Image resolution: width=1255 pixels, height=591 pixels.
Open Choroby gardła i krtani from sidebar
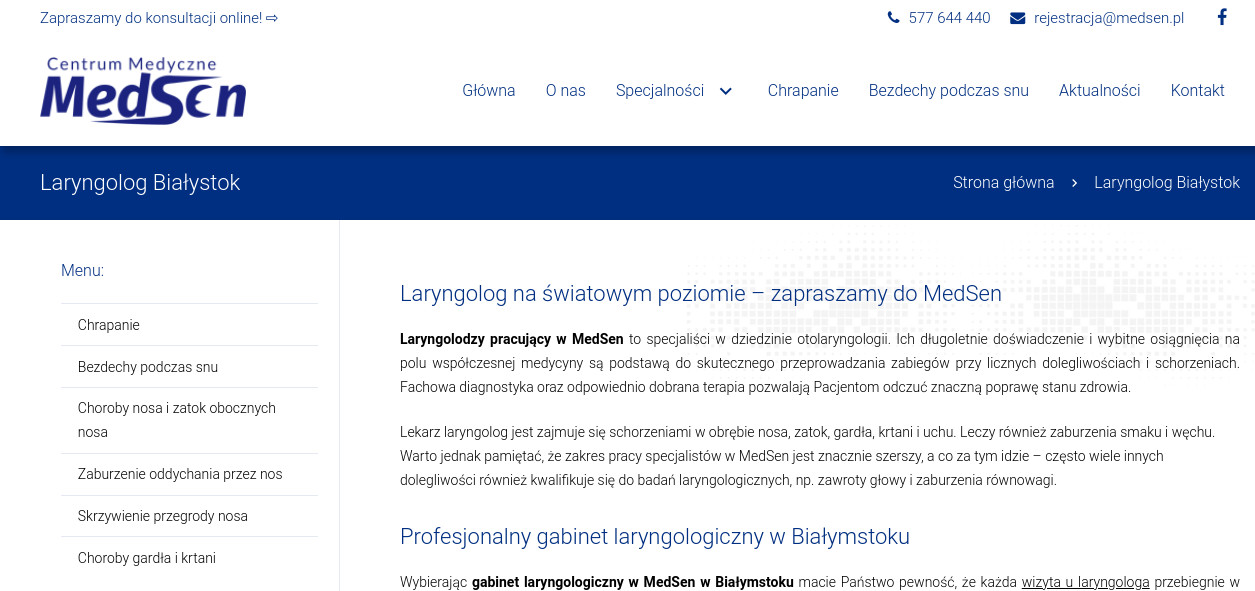tap(146, 558)
